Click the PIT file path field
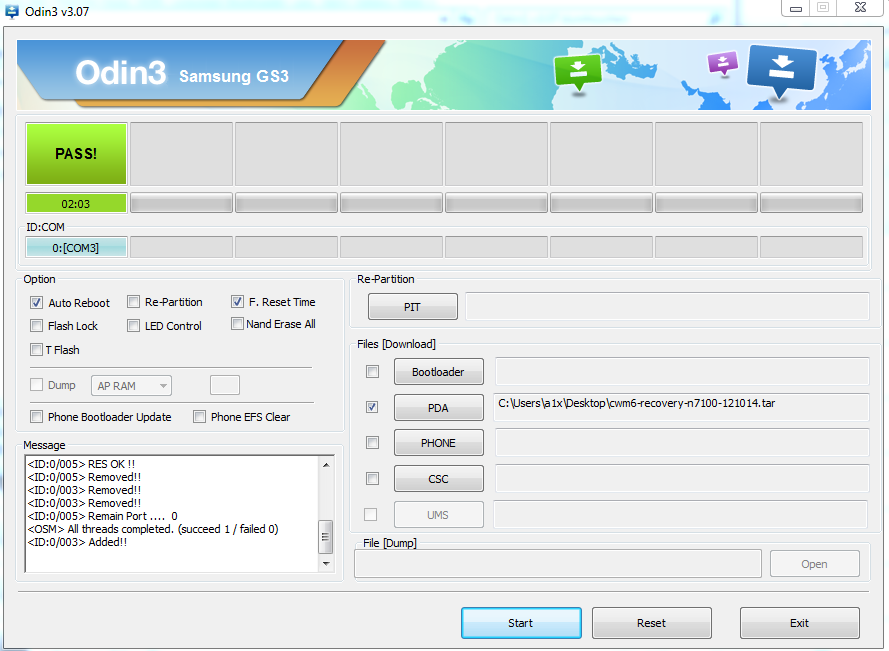The height and width of the screenshot is (651, 889). (667, 306)
